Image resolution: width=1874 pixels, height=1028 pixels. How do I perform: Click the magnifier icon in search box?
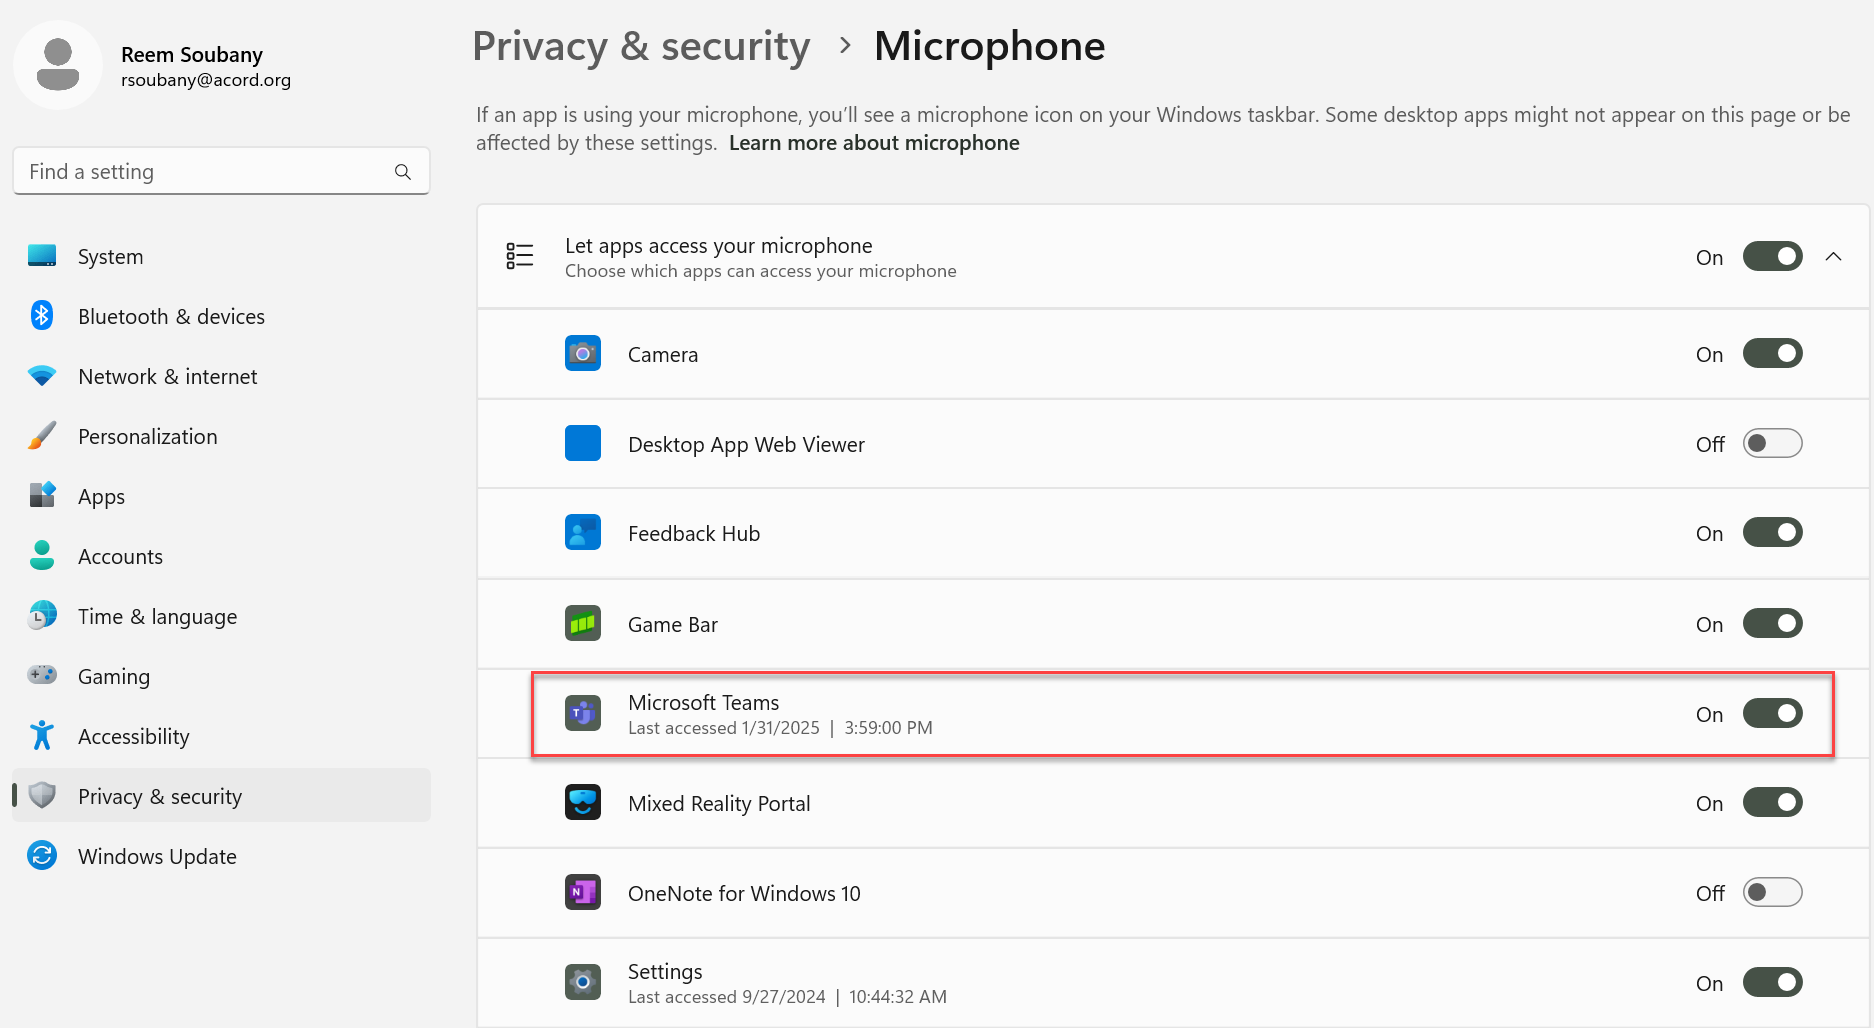tap(403, 172)
